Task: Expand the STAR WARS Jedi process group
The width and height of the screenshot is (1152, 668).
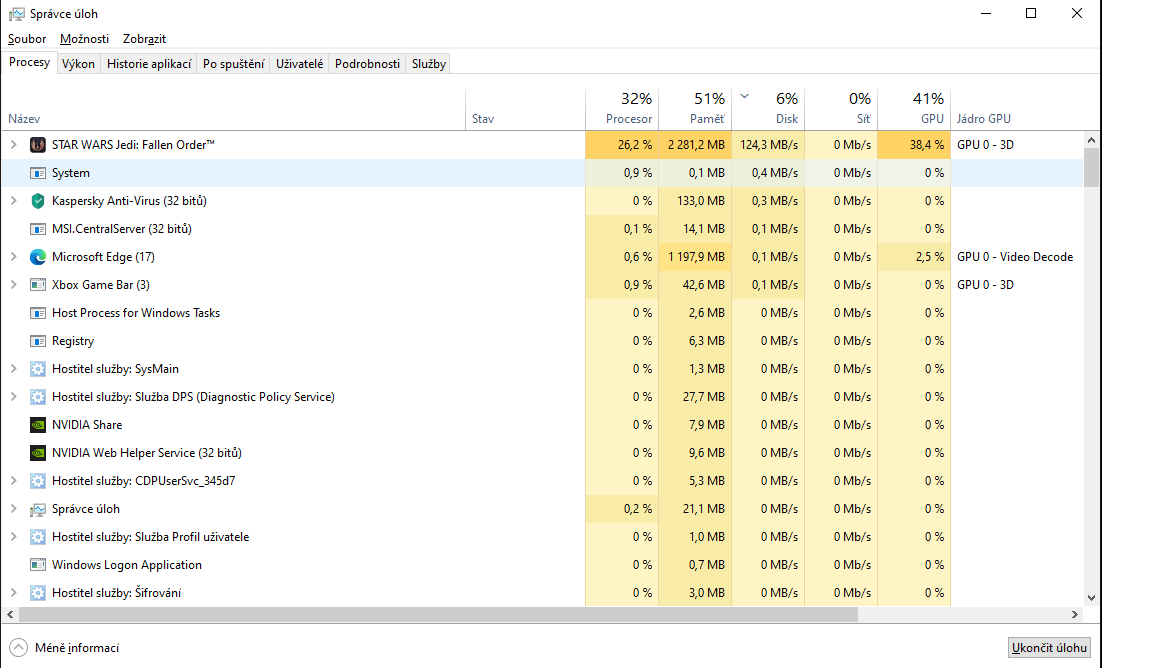Action: tap(13, 145)
